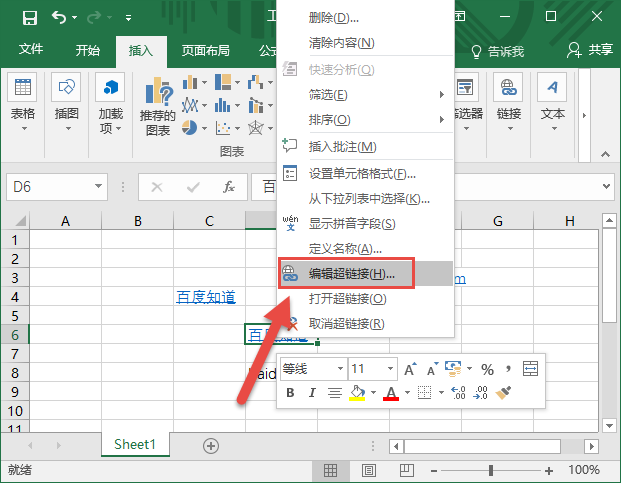Click the zoom slider handle
621x483 pixels.
pyautogui.click(x=491, y=470)
